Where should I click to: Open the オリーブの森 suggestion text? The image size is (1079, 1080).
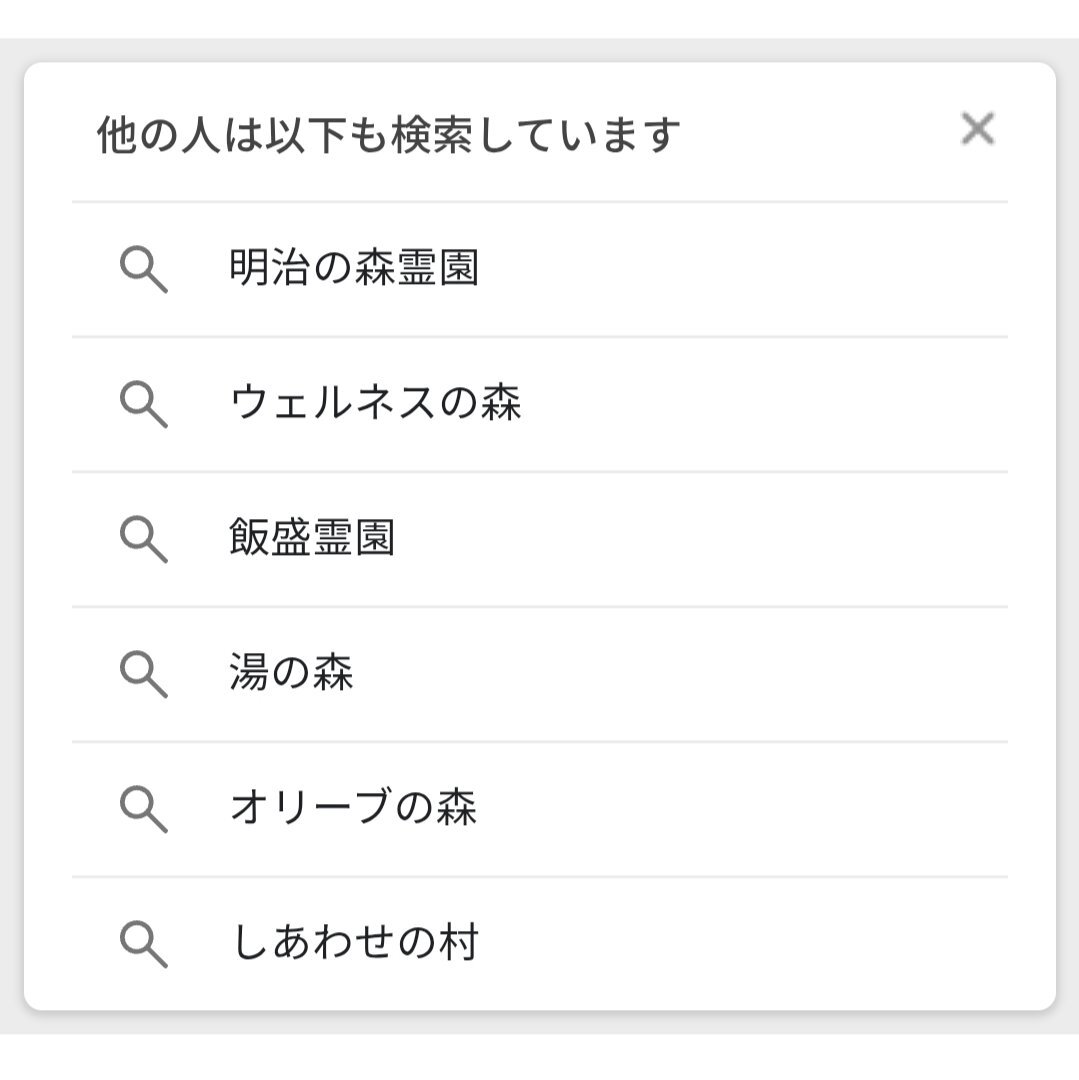[x=354, y=807]
